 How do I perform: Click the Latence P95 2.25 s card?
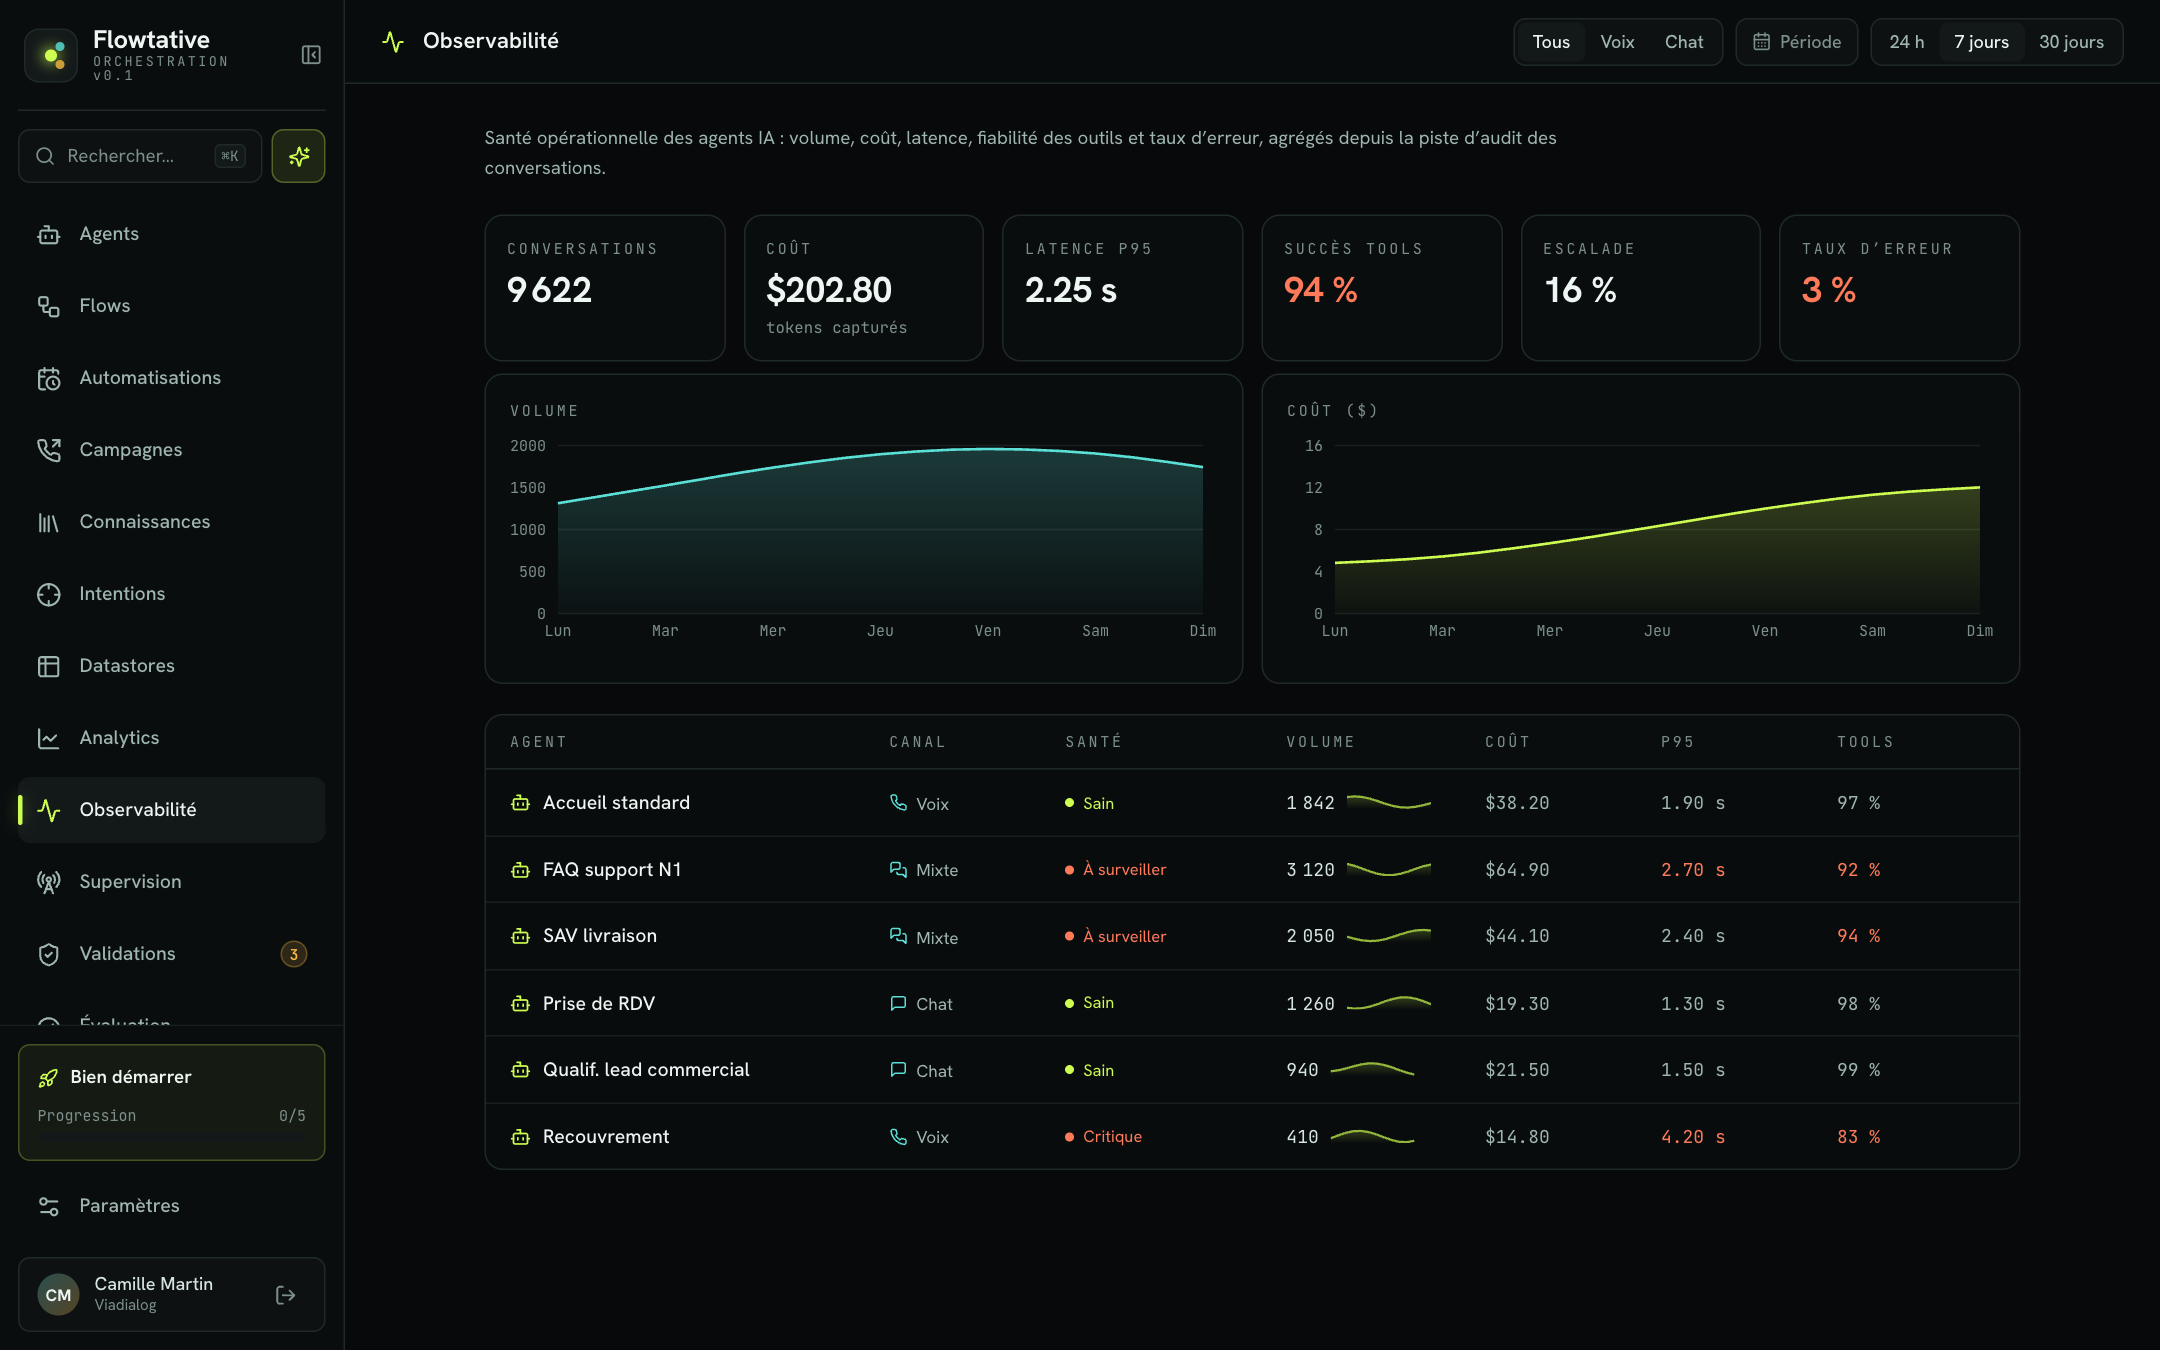pos(1123,288)
